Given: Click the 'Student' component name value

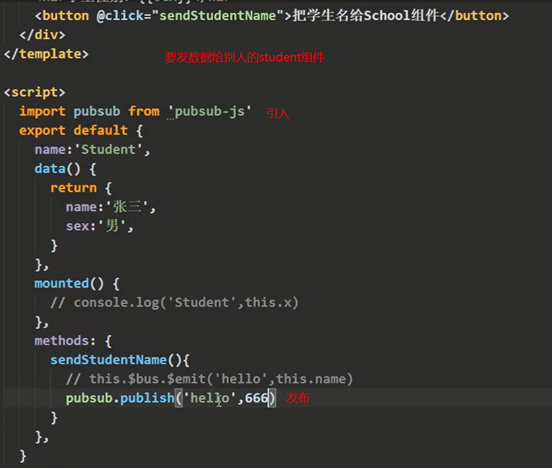Looking at the screenshot, I should coord(108,150).
